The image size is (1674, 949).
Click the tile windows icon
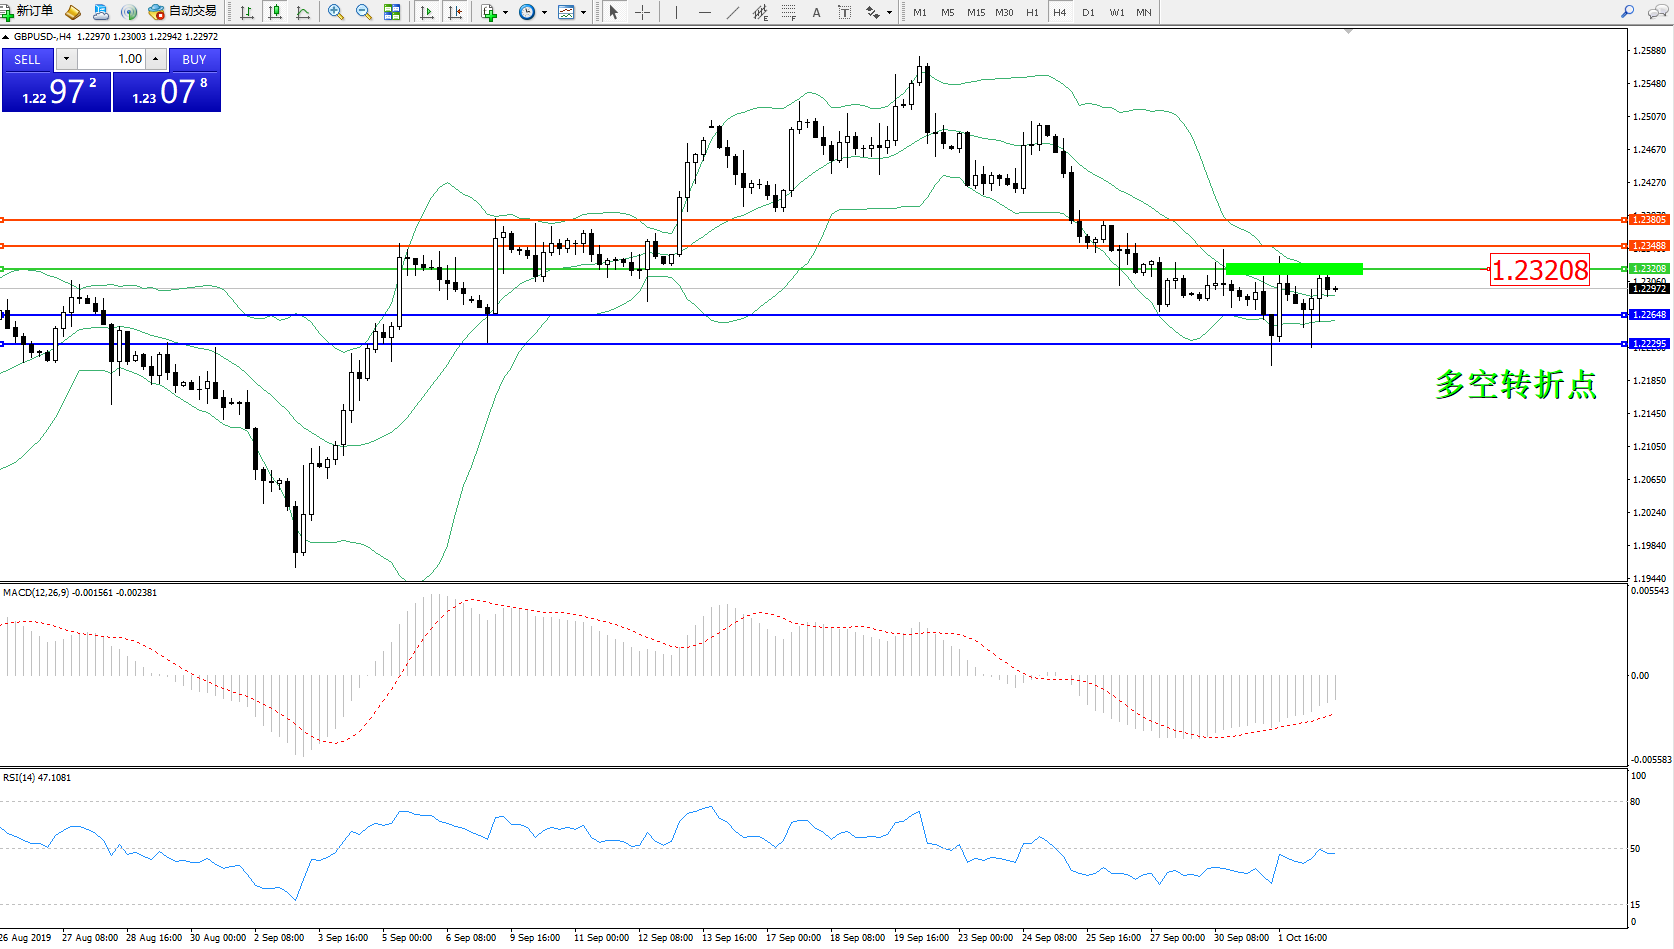pos(392,12)
